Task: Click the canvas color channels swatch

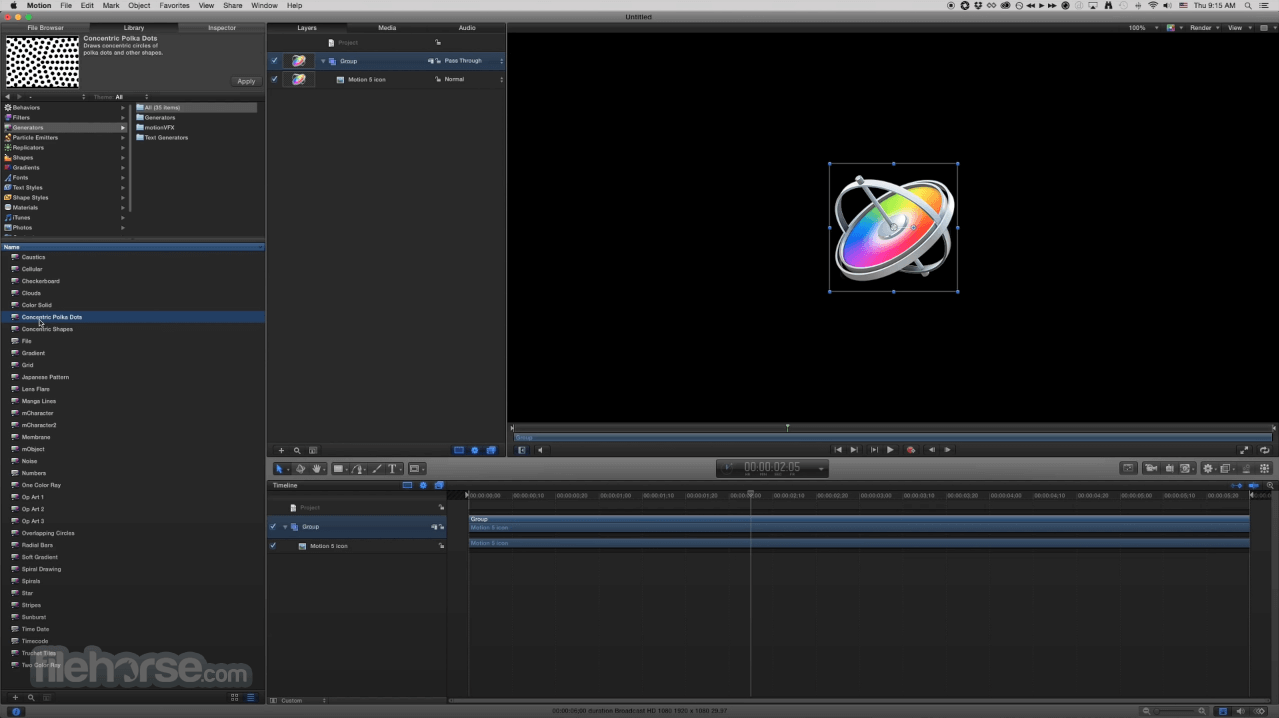Action: [x=1171, y=28]
